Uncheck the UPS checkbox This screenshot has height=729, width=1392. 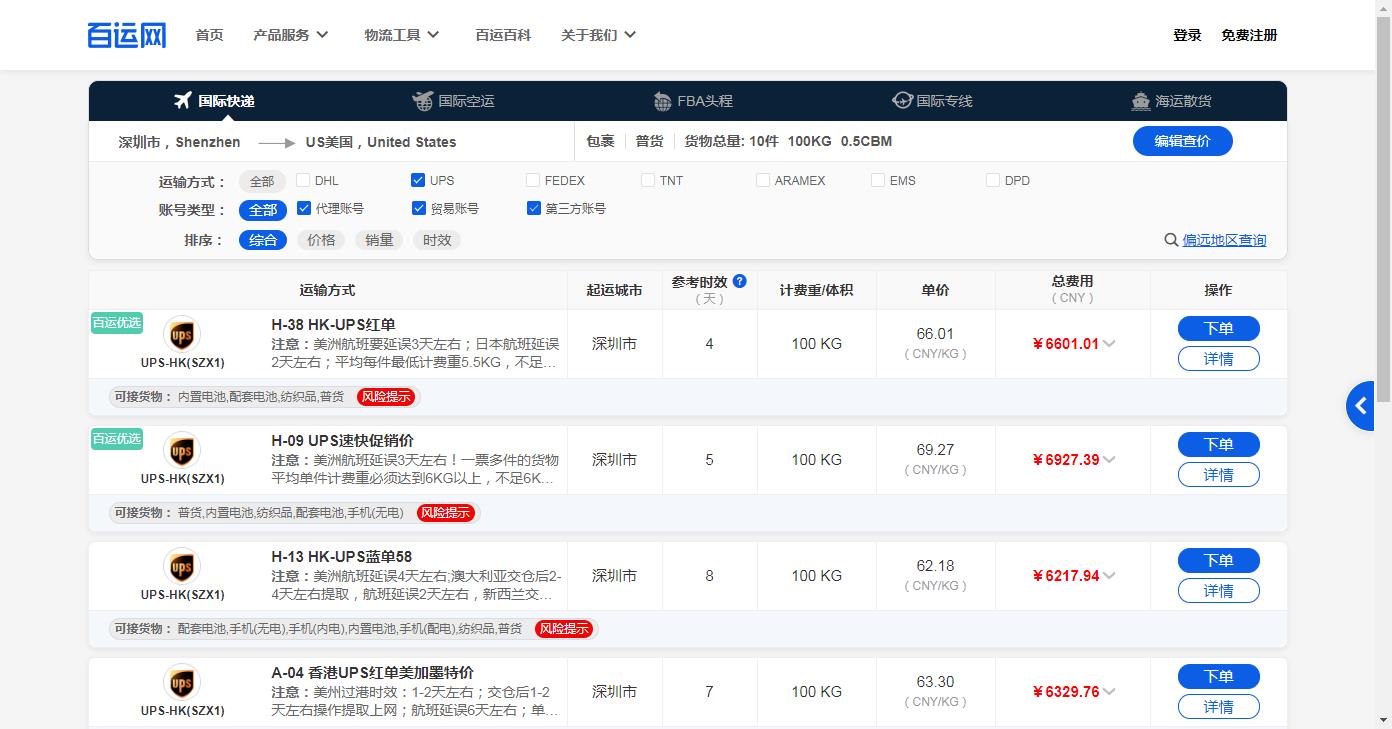point(418,180)
